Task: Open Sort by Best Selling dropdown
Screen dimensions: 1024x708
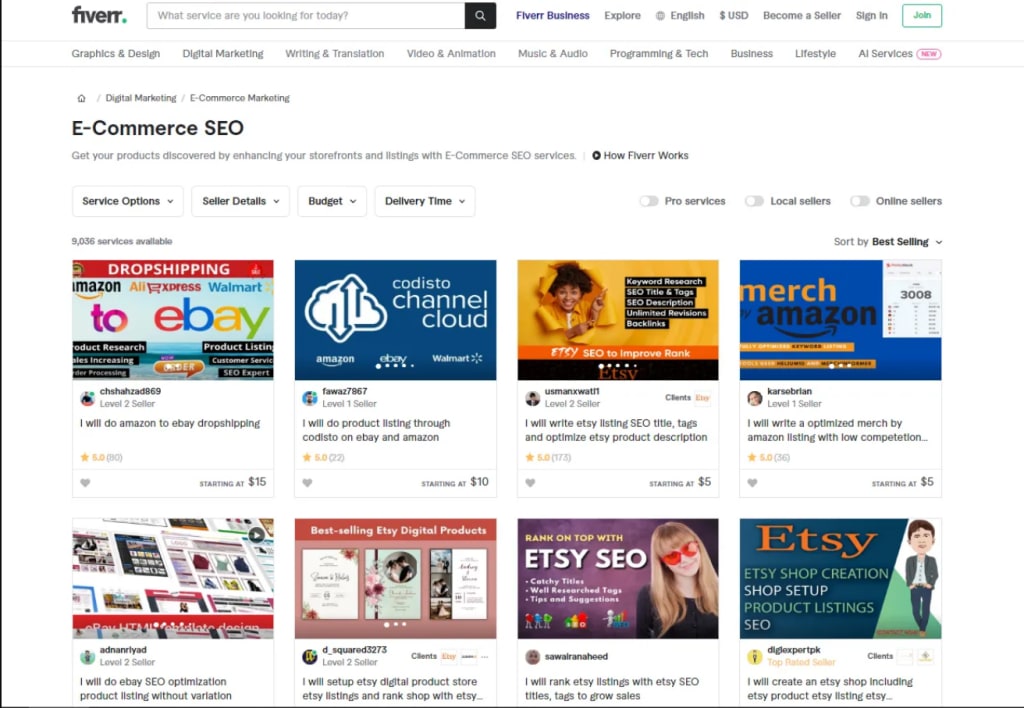Action: [888, 242]
